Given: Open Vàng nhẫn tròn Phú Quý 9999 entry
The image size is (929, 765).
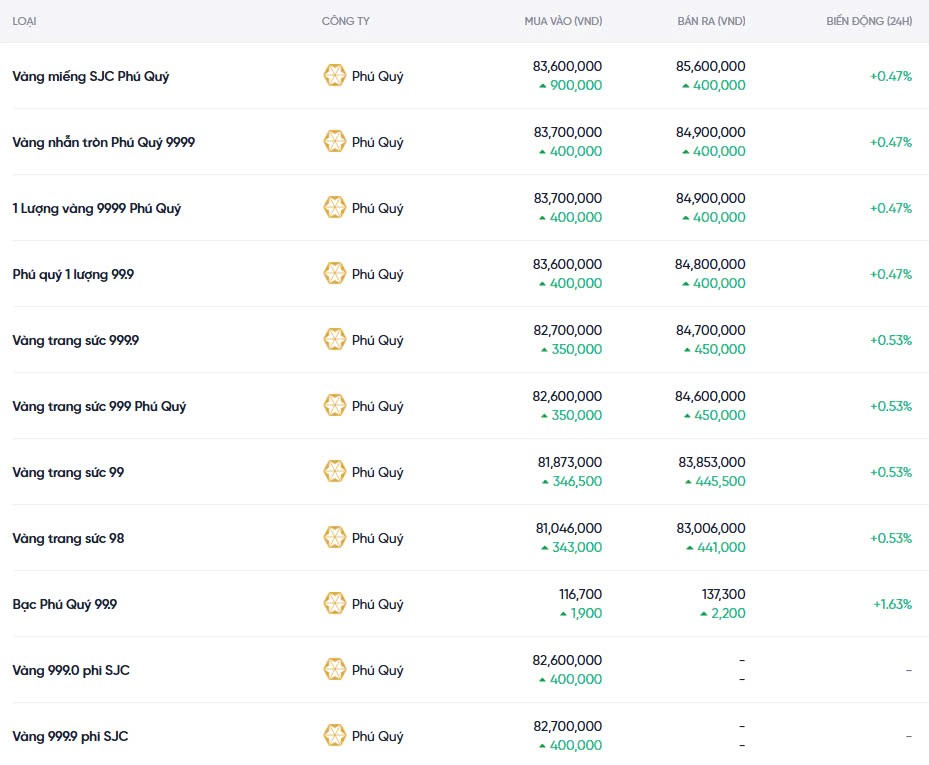Looking at the screenshot, I should point(104,142).
